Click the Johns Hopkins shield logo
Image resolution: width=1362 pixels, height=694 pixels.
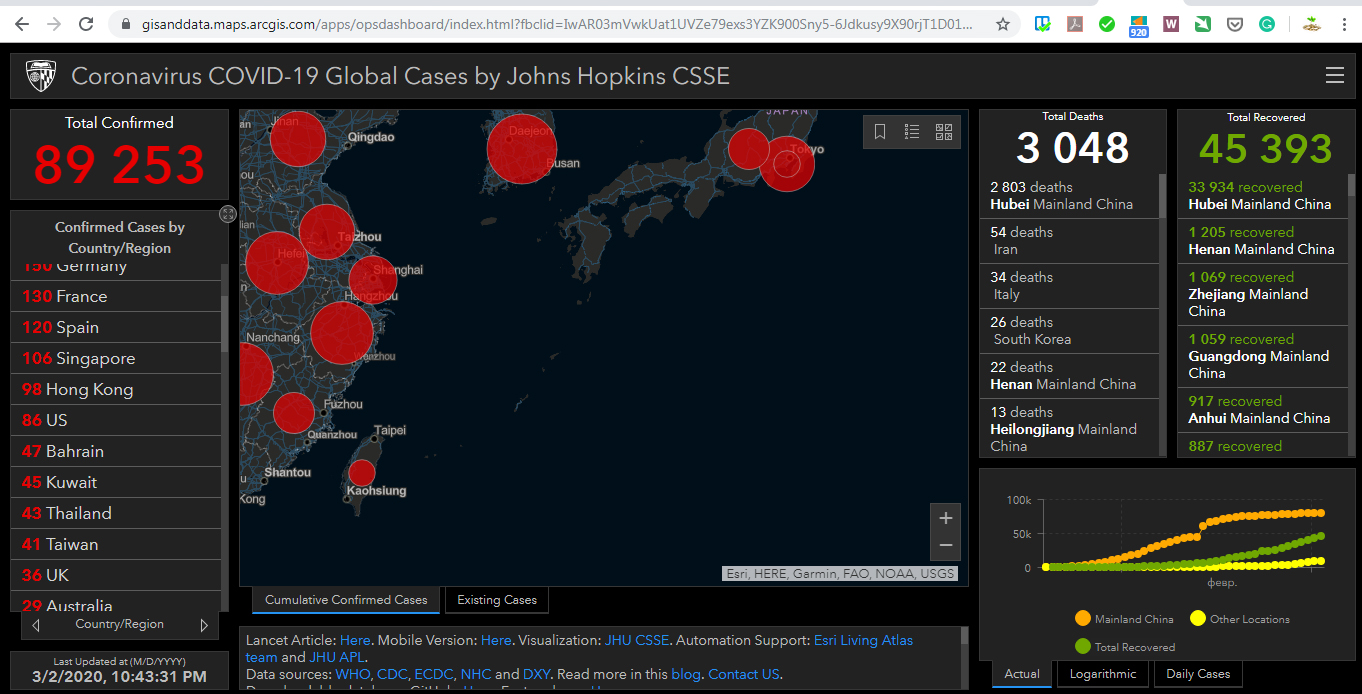[x=41, y=76]
